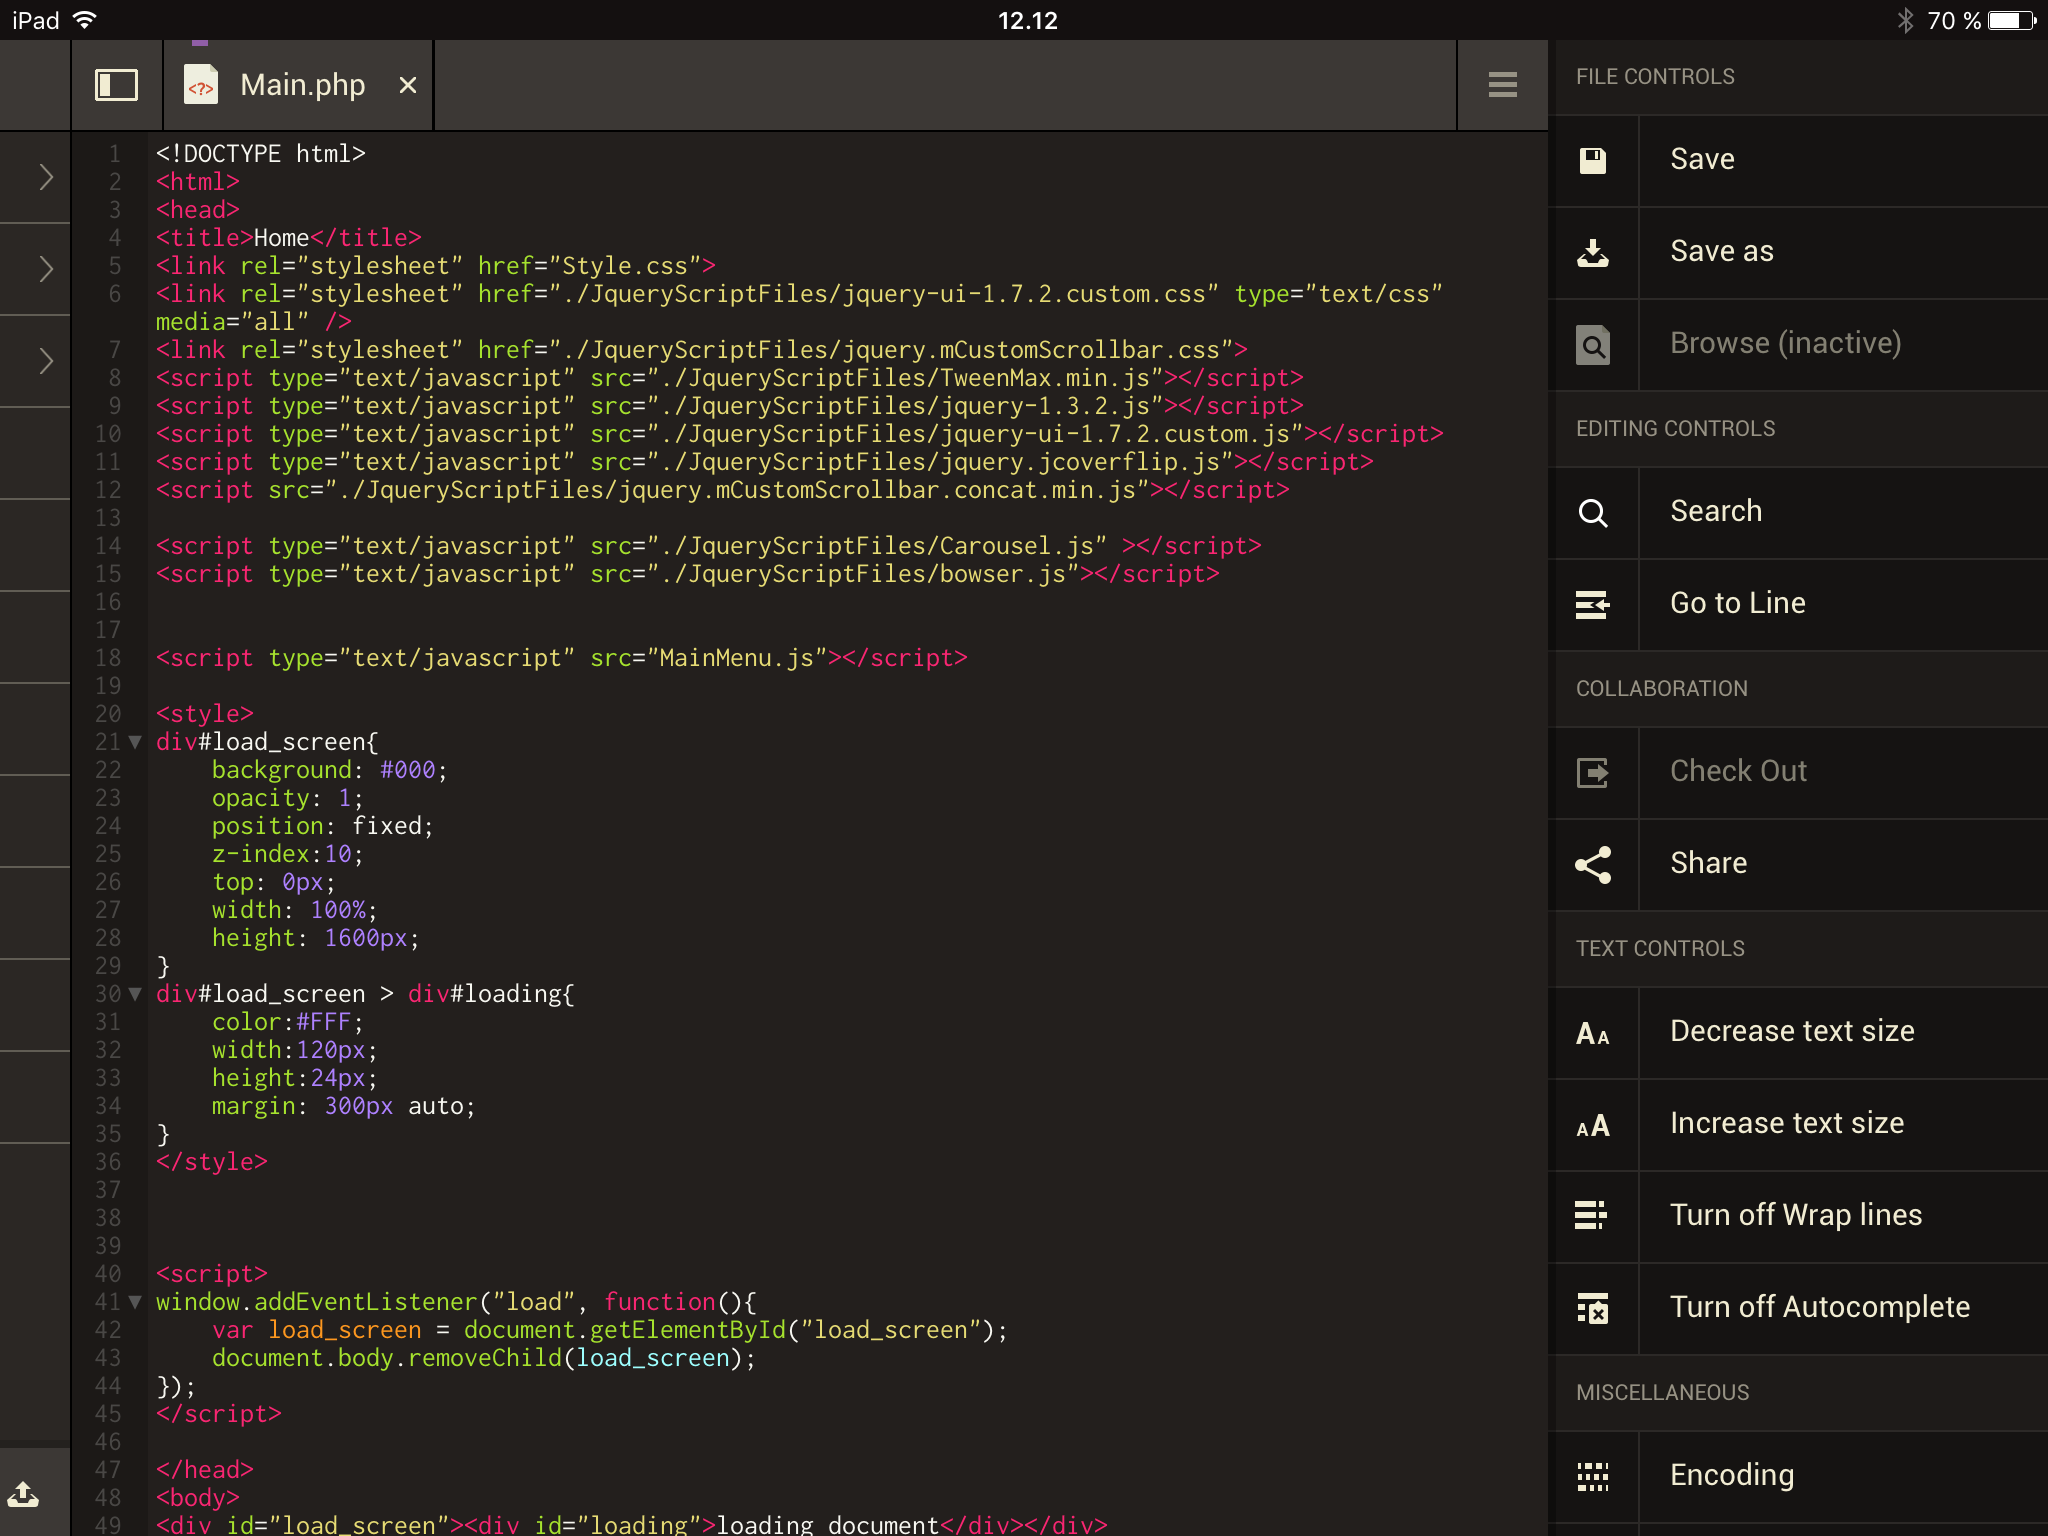Decrease text size
Screen dimensions: 2048x1536
tap(1791, 1031)
